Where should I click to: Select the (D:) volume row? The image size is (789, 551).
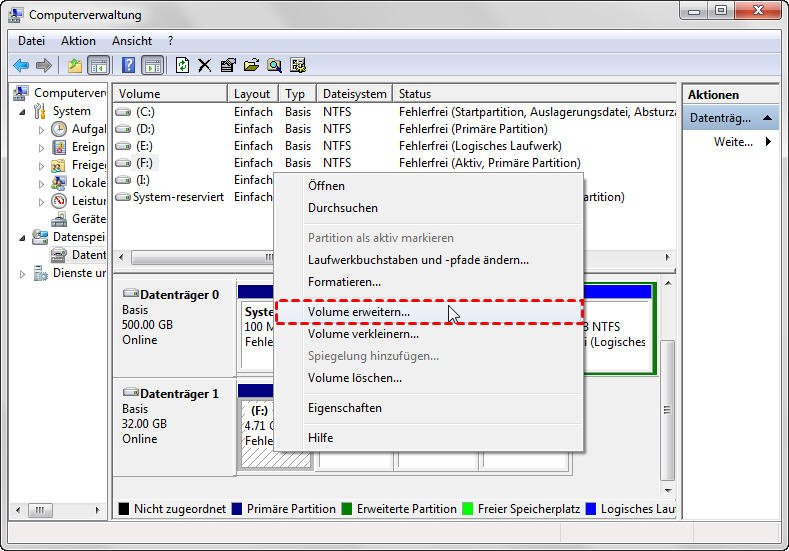[394, 129]
